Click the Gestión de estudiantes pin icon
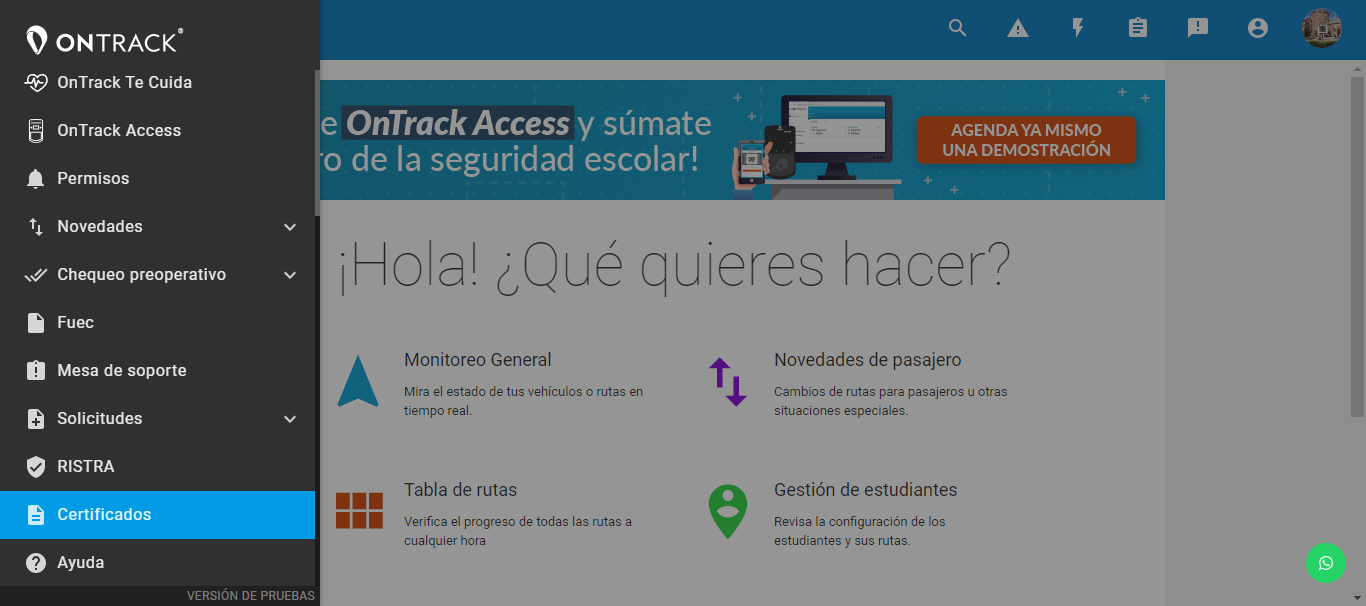This screenshot has width=1366, height=606. (x=727, y=512)
